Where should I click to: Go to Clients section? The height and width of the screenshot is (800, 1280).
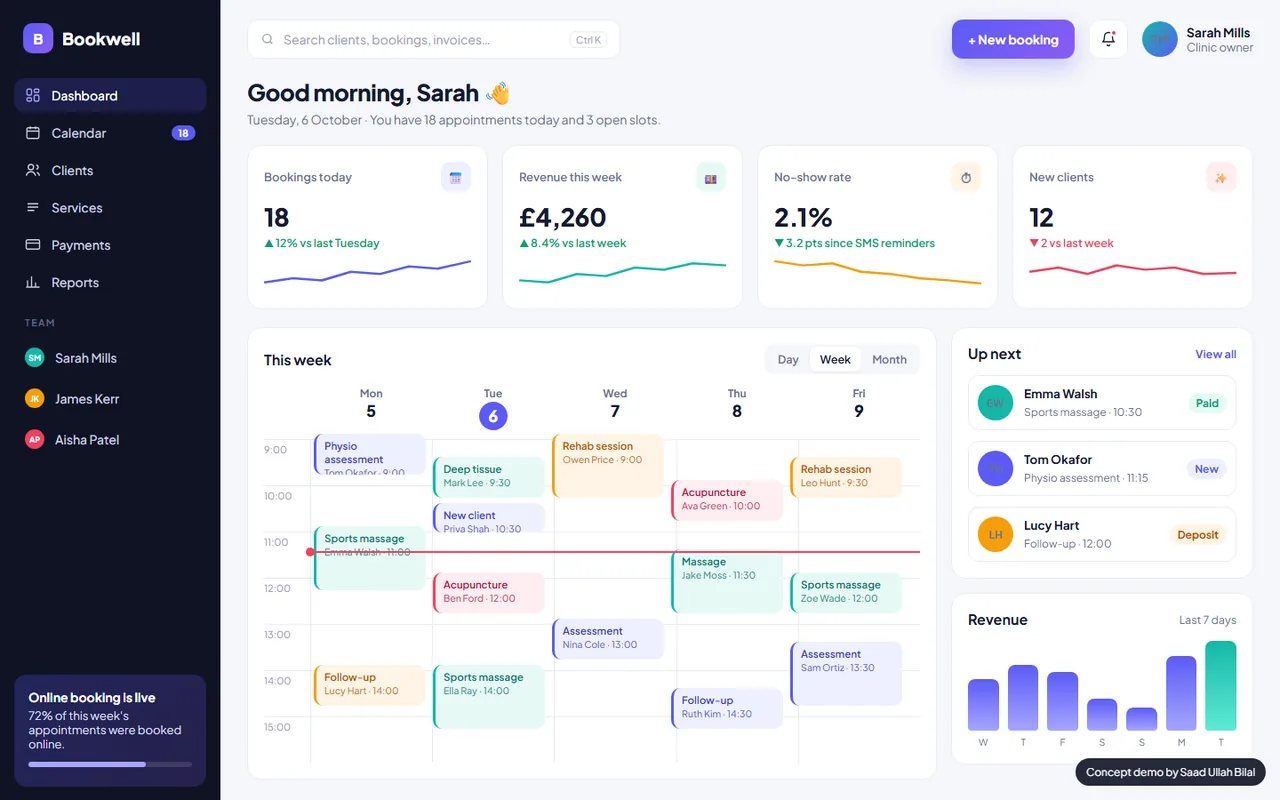click(110, 170)
